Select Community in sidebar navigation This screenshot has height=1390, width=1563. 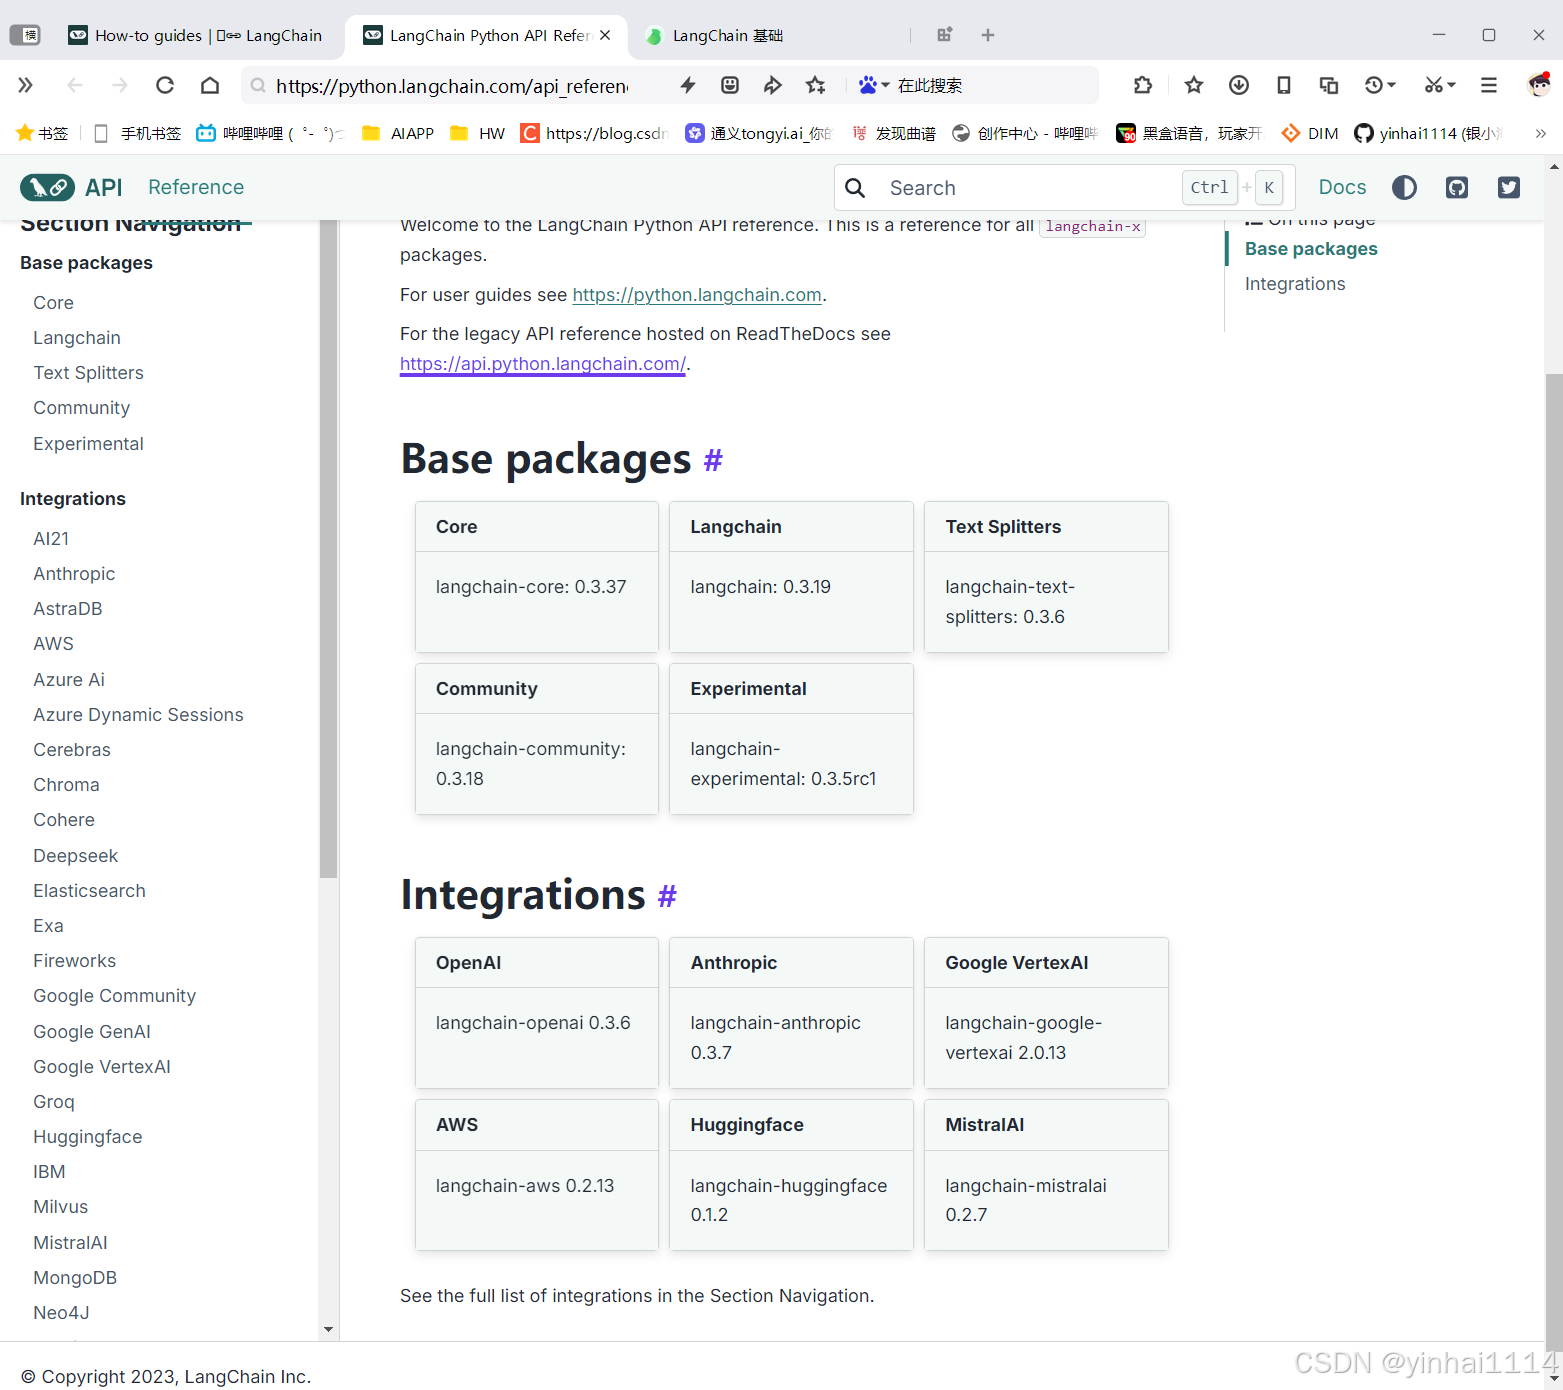[82, 408]
